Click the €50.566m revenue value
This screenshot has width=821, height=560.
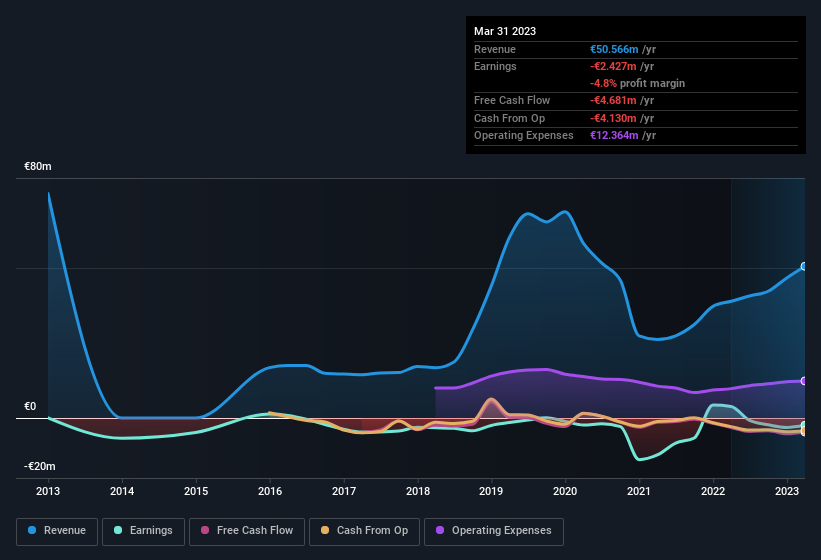[x=614, y=49]
